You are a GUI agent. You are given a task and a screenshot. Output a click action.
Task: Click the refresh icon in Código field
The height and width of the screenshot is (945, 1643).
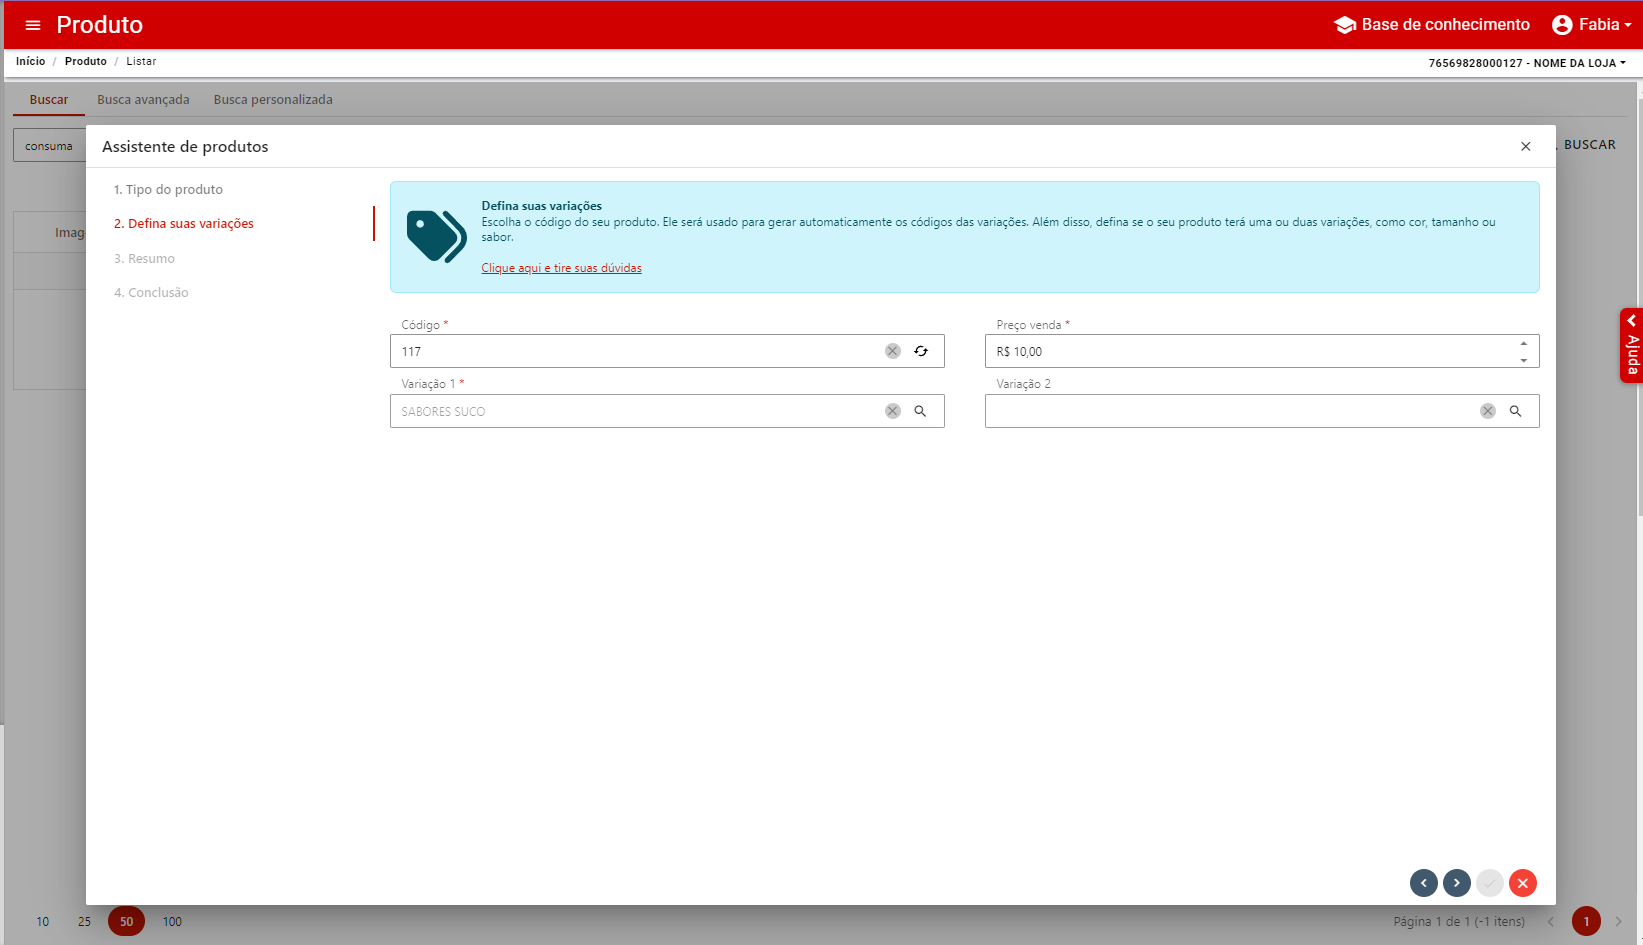[x=920, y=351]
